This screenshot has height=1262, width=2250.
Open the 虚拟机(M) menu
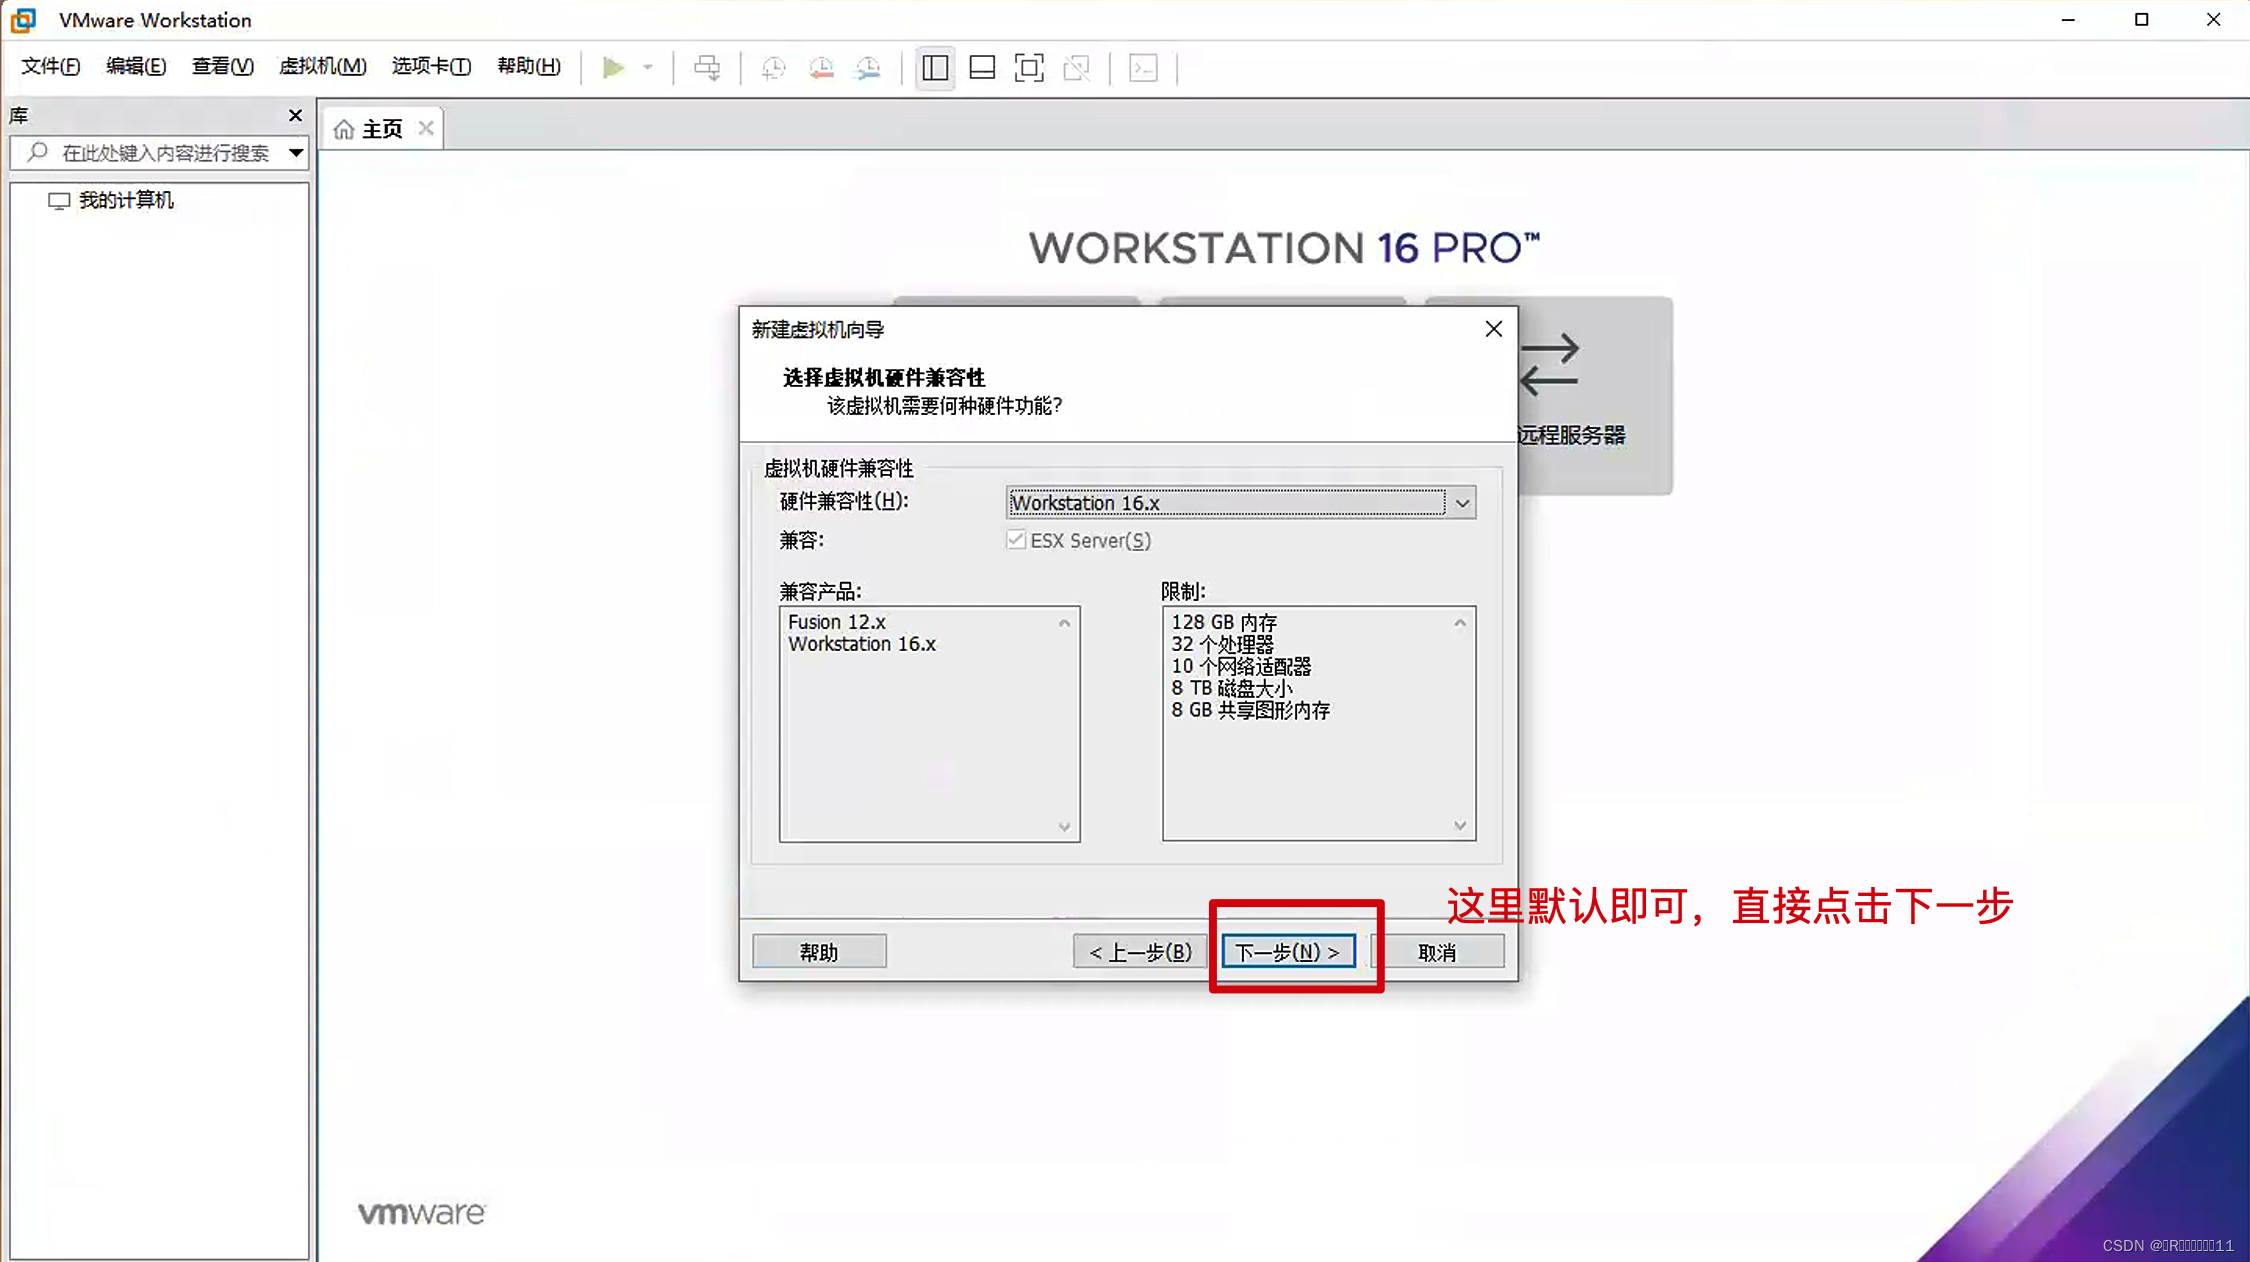[x=322, y=66]
